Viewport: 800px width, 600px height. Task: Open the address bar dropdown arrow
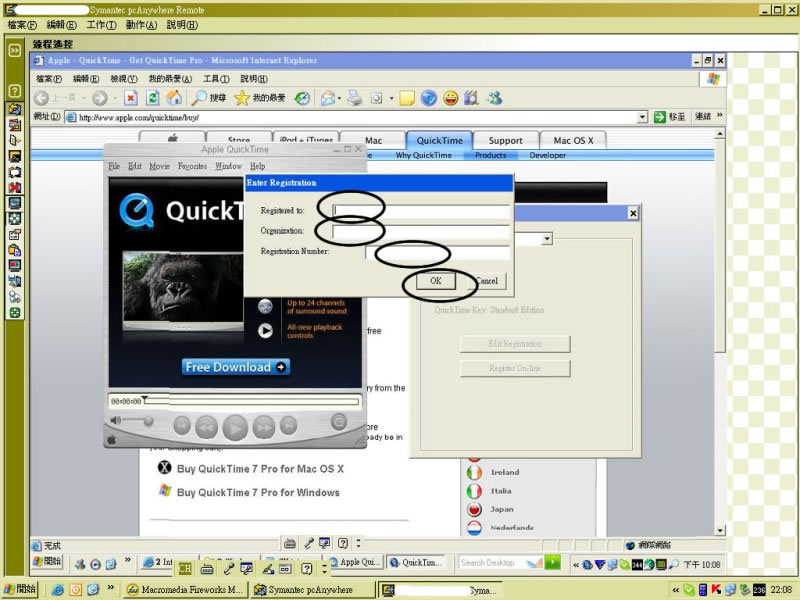click(x=642, y=117)
